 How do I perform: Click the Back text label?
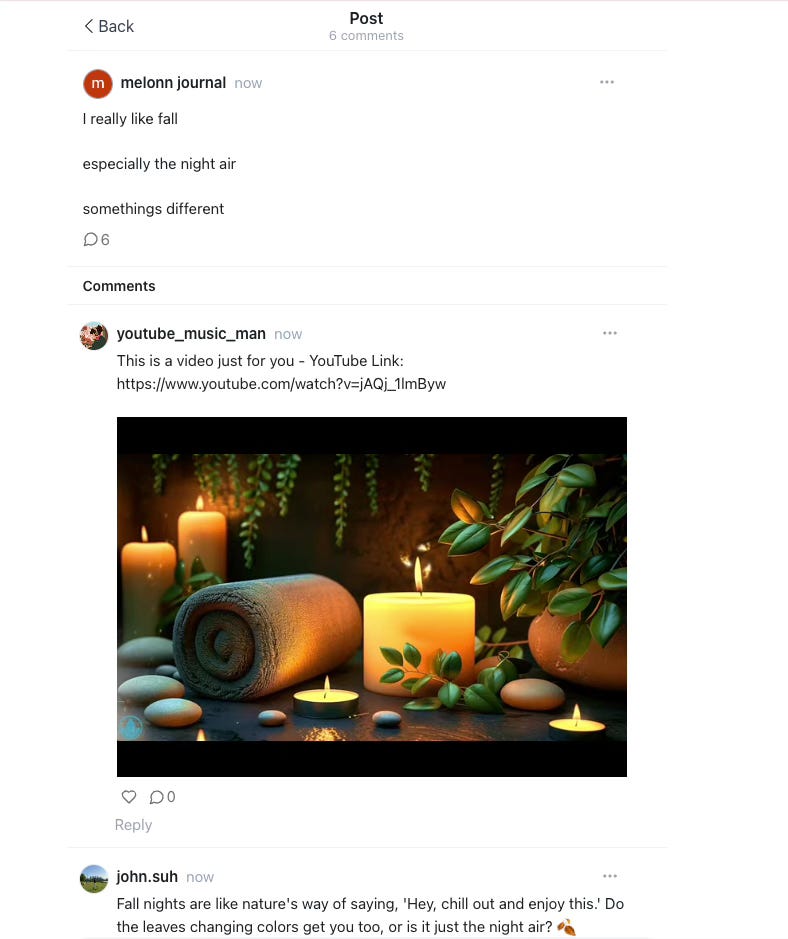[x=116, y=26]
